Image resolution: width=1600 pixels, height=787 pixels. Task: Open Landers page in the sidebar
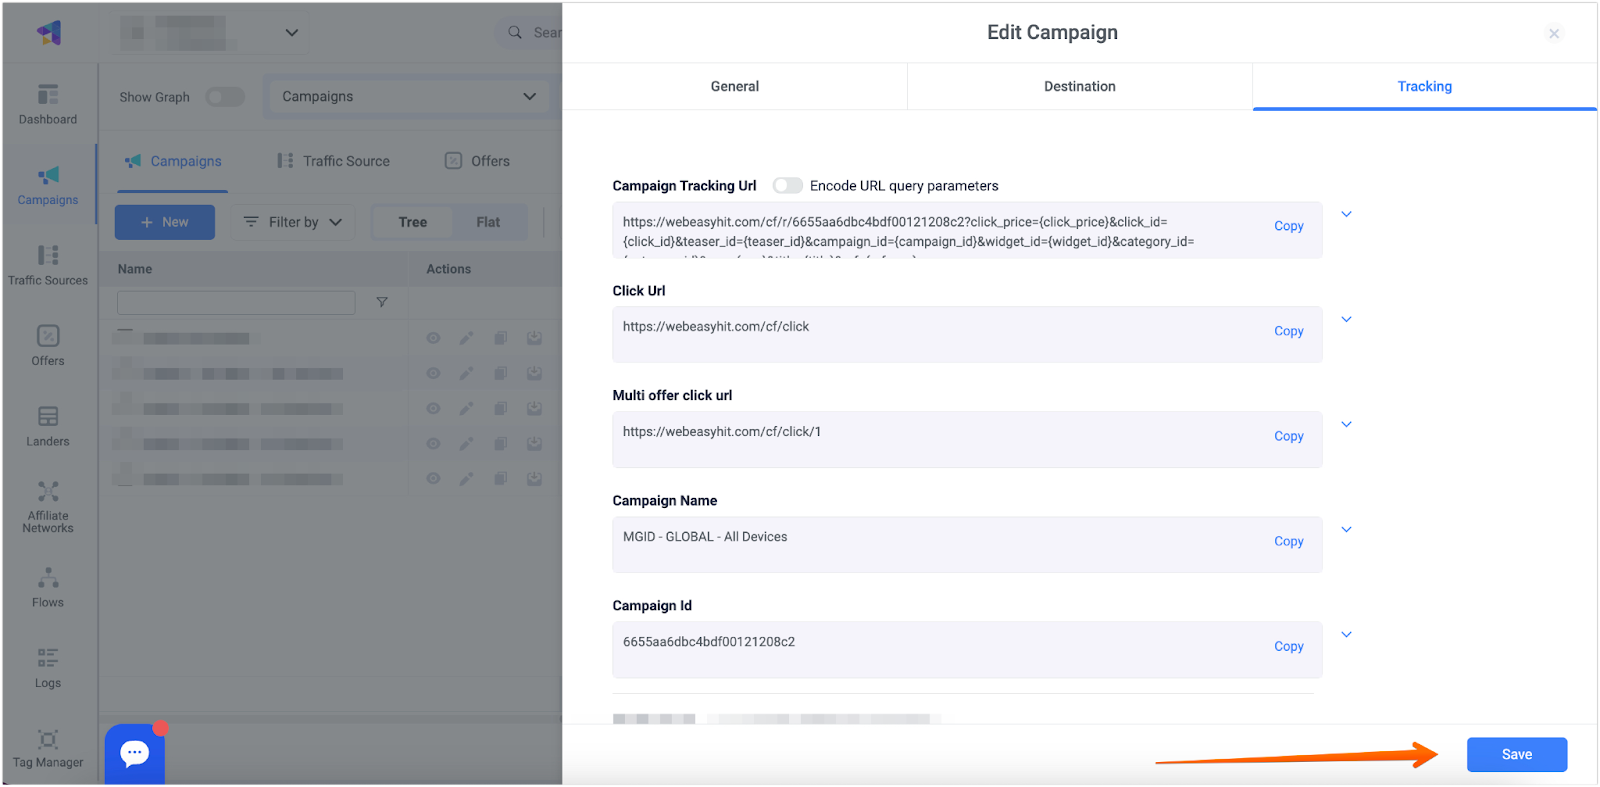coord(48,426)
